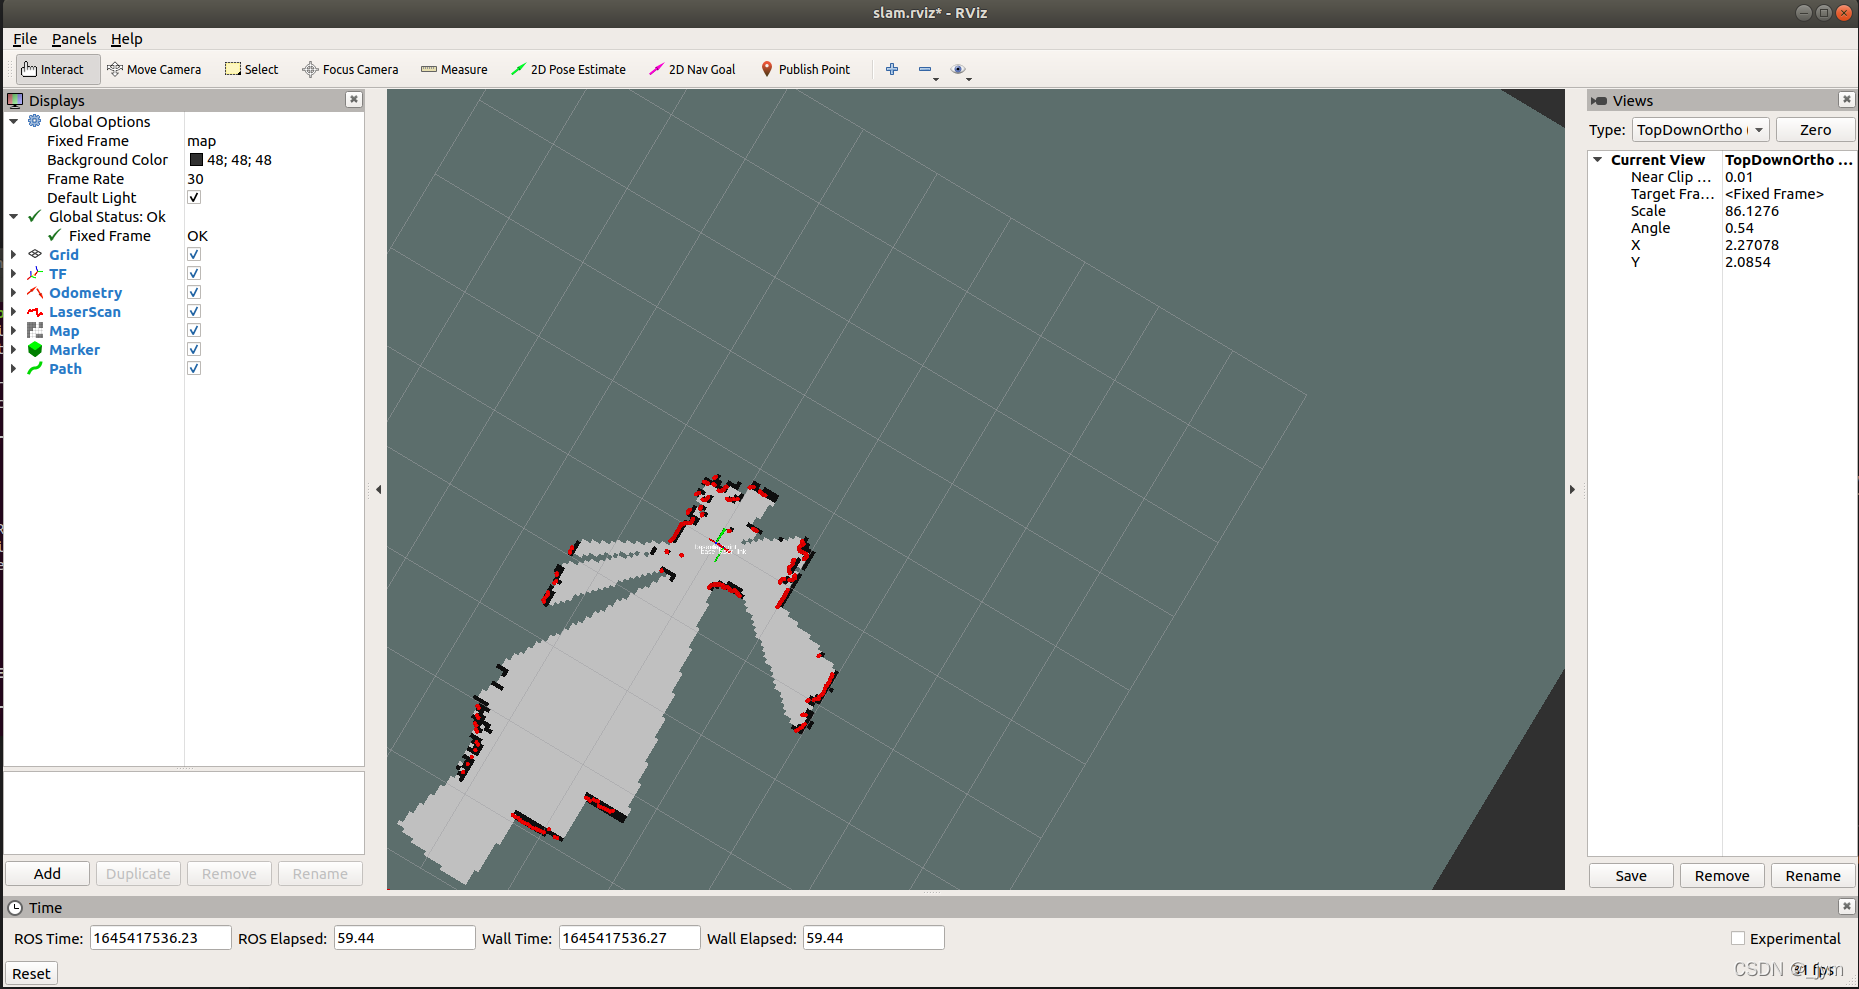1859x989 pixels.
Task: Choose the Select tool in toolbar
Action: click(x=252, y=69)
